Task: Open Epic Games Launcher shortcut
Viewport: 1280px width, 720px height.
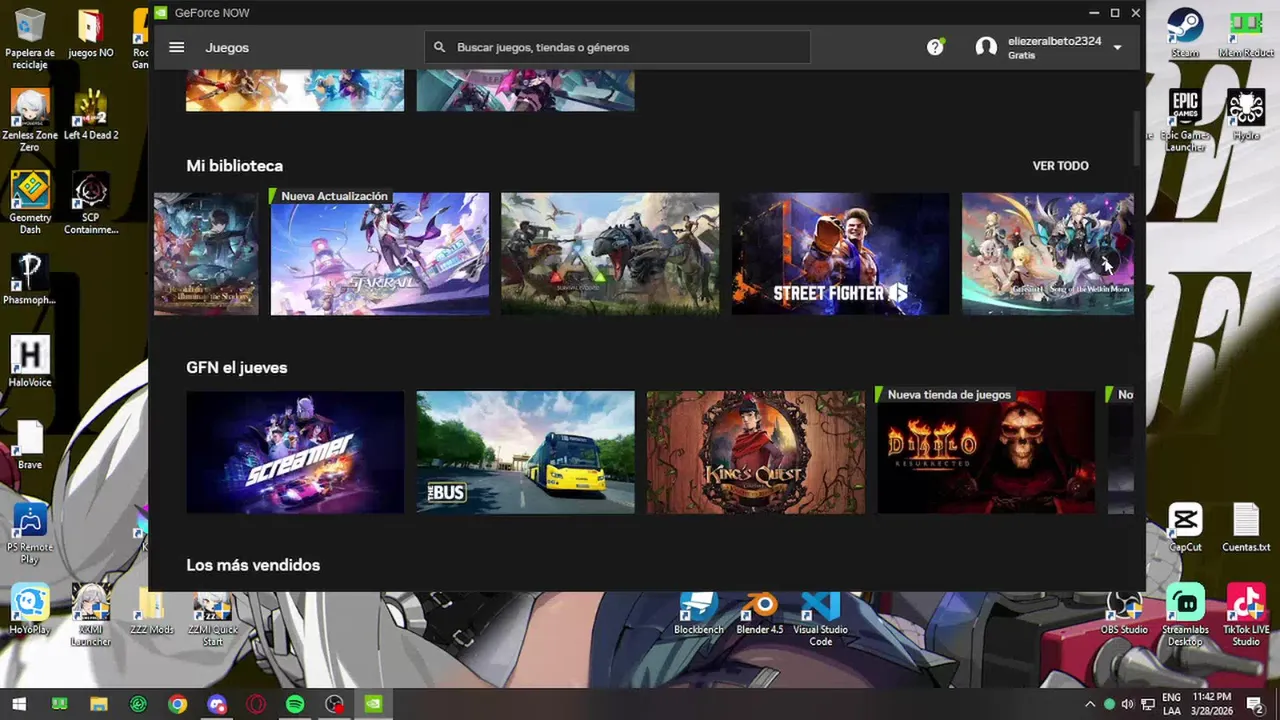Action: [x=1185, y=121]
